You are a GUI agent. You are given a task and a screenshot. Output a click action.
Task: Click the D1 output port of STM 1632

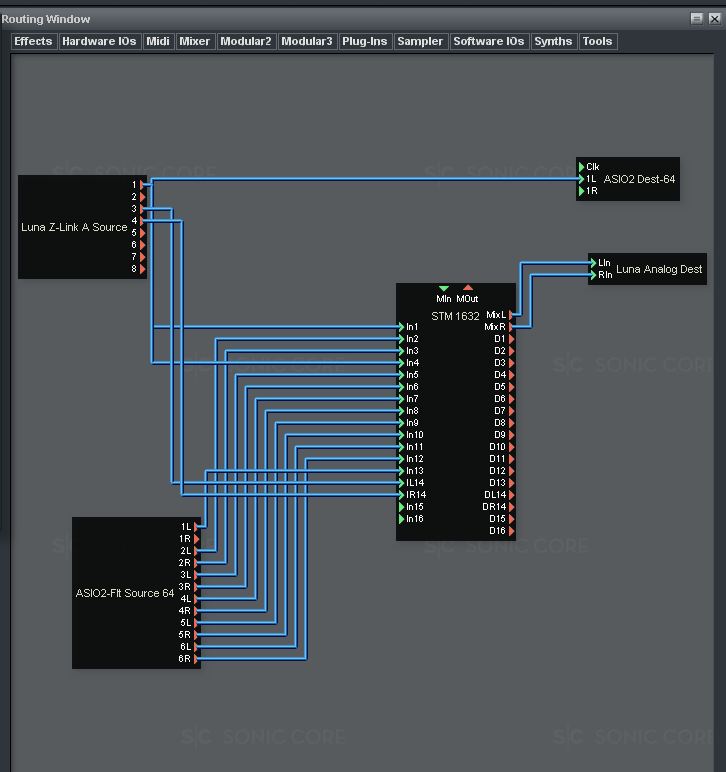pos(511,339)
